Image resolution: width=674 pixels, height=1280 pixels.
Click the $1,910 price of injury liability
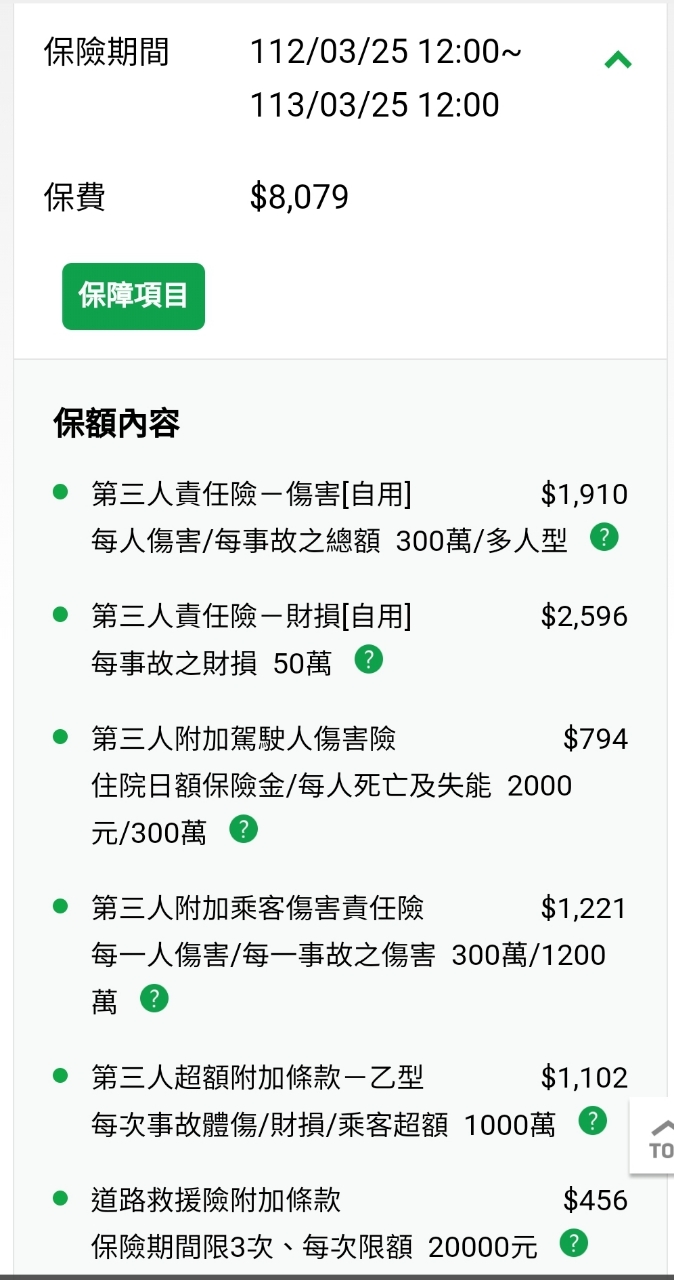(584, 494)
